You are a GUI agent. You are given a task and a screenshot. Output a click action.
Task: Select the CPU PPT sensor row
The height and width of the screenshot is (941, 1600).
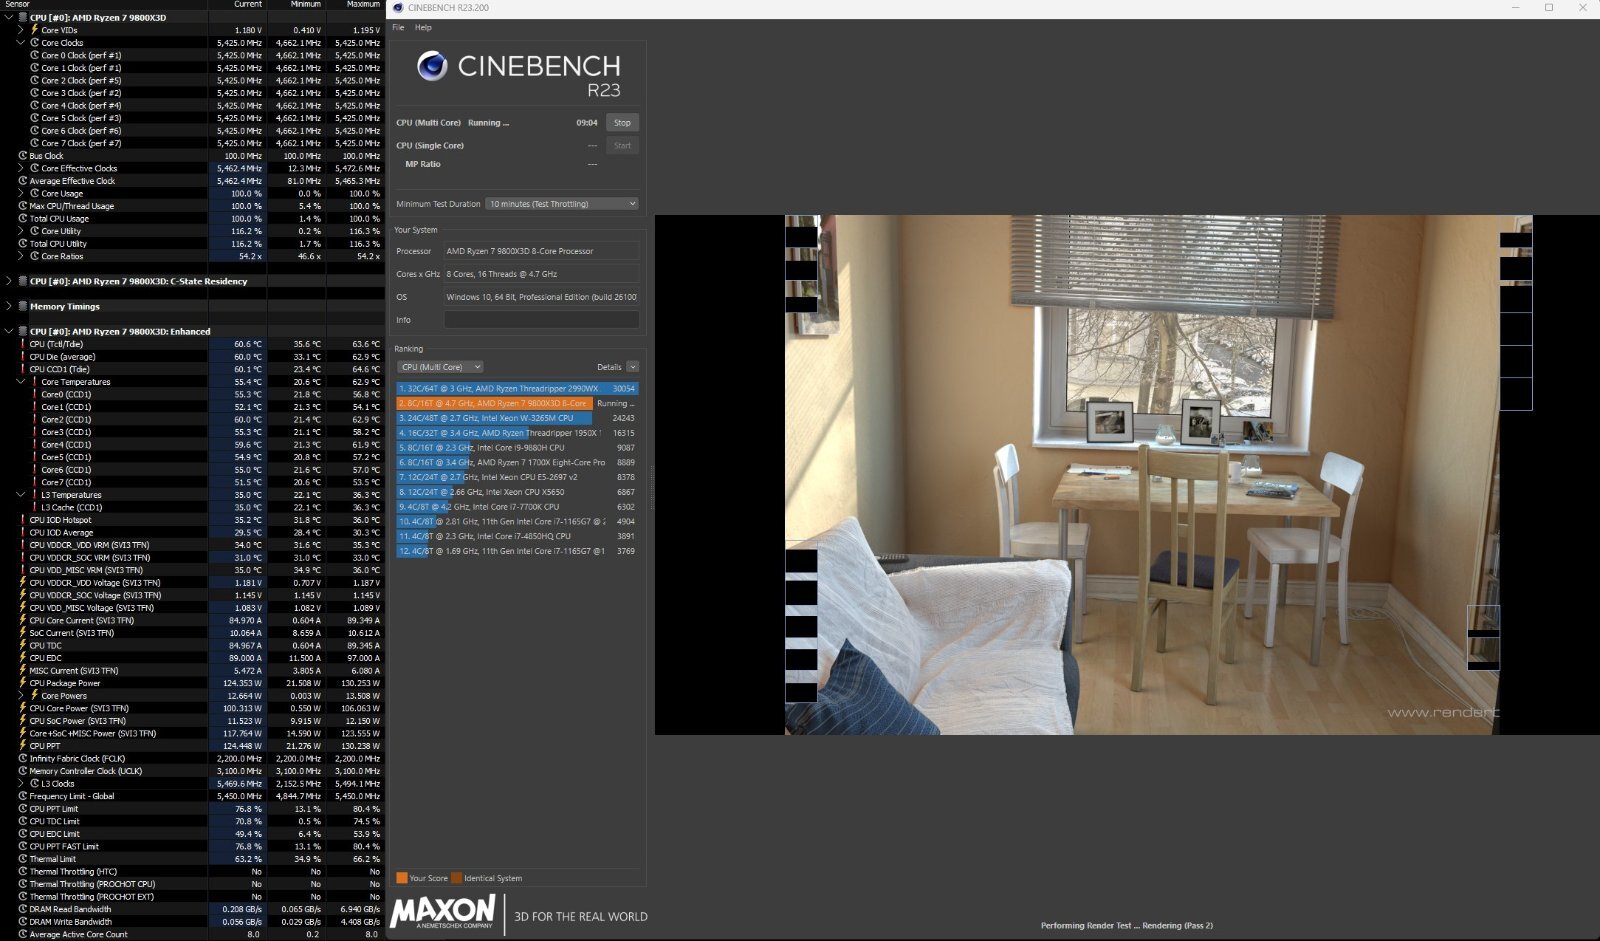[192, 746]
